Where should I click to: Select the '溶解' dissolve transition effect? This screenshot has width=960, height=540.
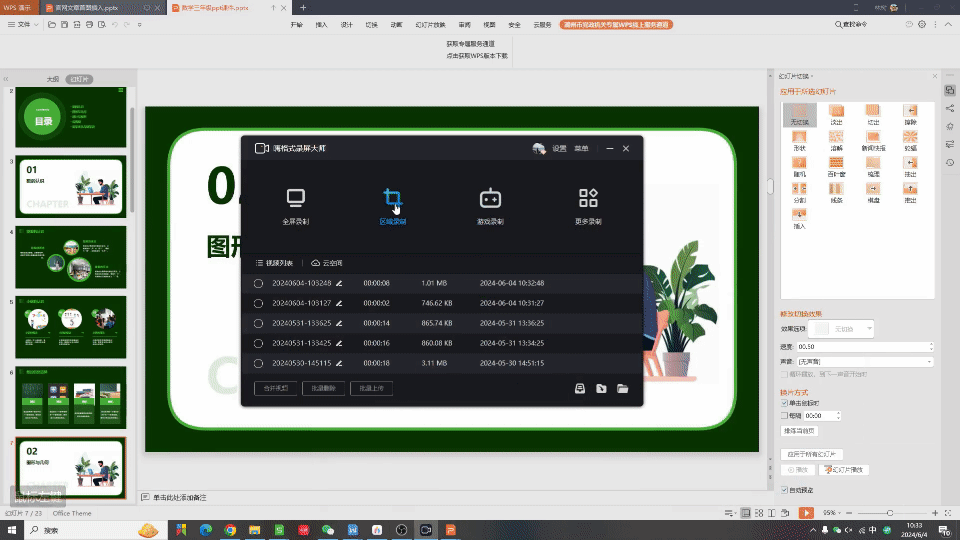836,141
